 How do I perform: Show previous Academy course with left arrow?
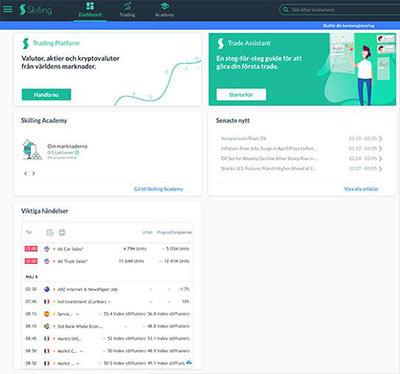pos(26,173)
